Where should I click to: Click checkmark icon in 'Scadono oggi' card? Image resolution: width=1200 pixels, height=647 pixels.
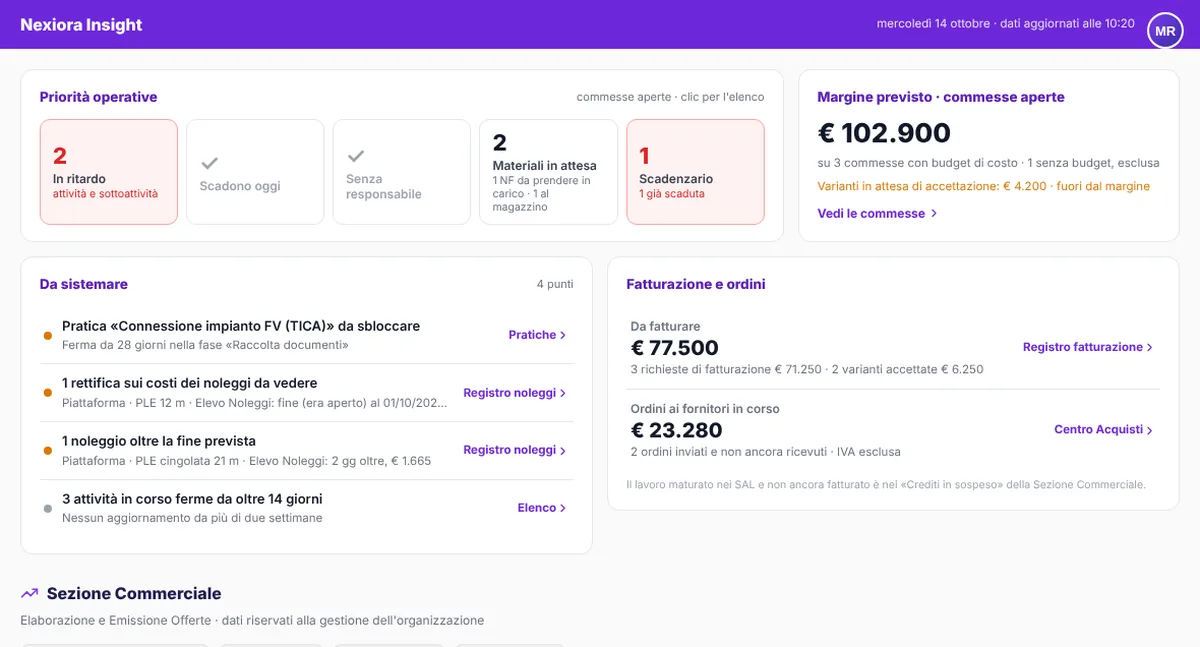point(210,162)
